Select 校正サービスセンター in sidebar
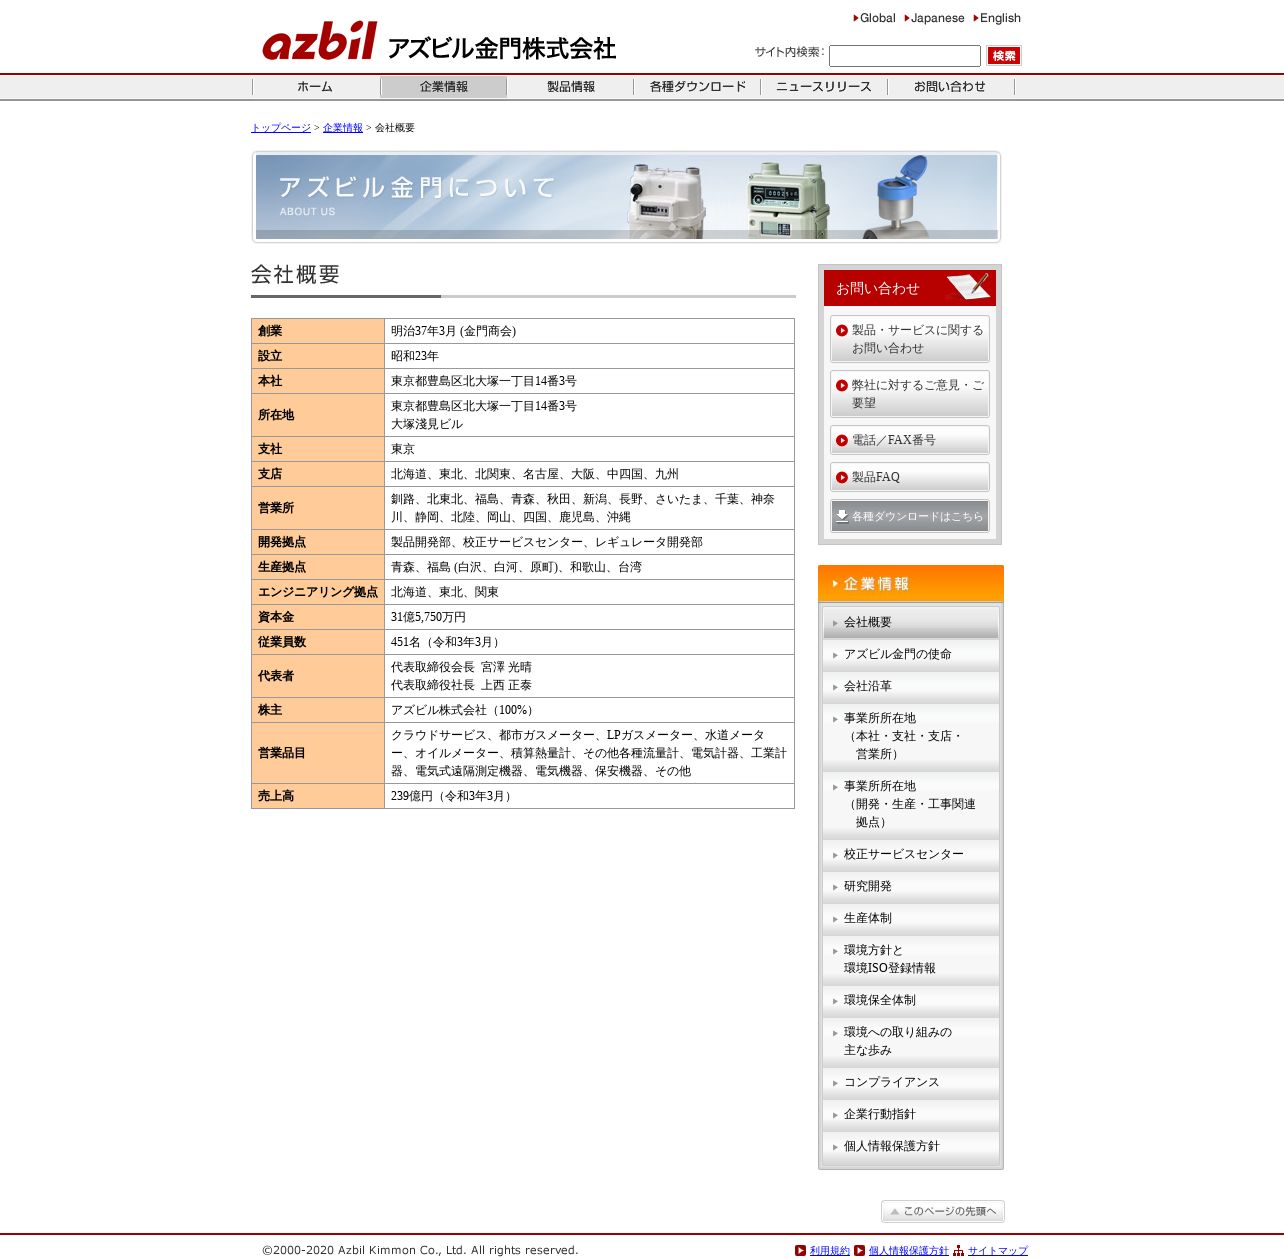This screenshot has height=1259, width=1284. pyautogui.click(x=911, y=854)
